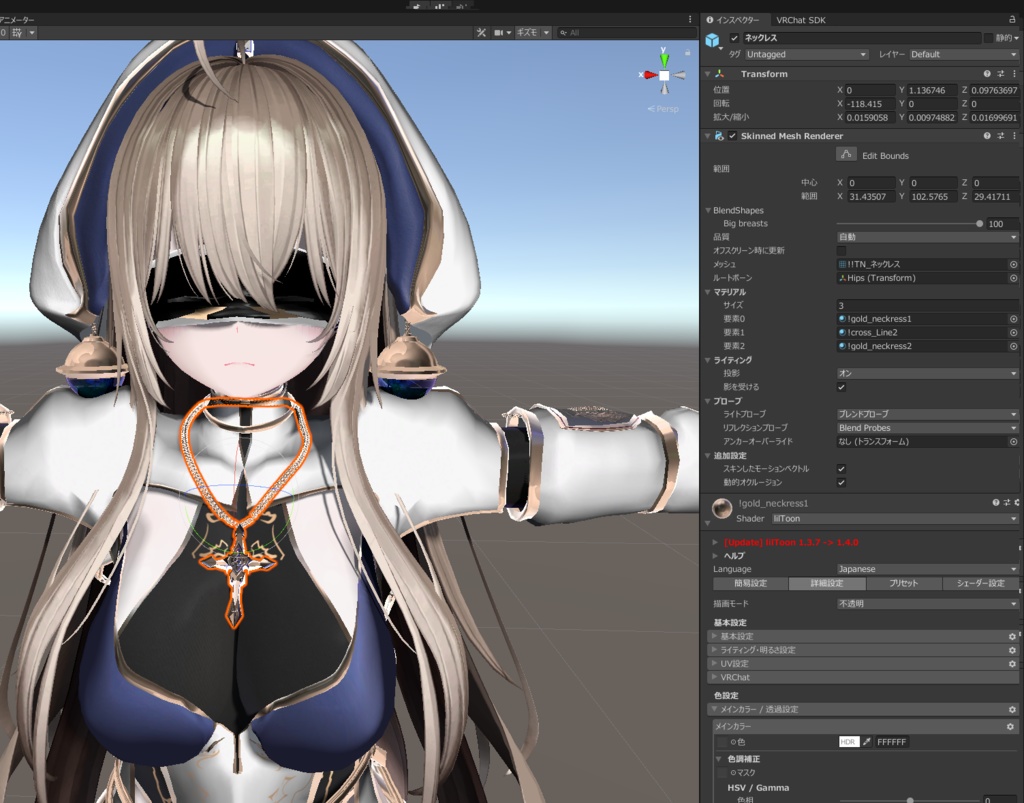Click the Edit Bounds tool button
1024x803 pixels.
846,155
